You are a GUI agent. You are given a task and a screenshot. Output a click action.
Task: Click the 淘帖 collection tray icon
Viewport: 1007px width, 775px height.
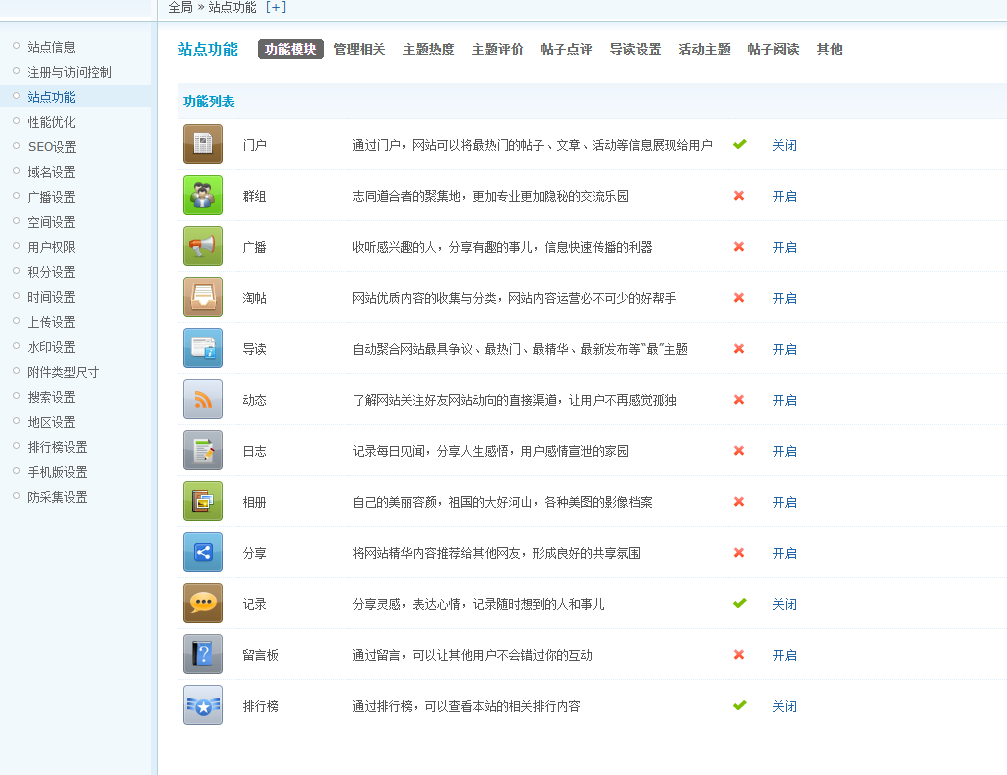[203, 297]
